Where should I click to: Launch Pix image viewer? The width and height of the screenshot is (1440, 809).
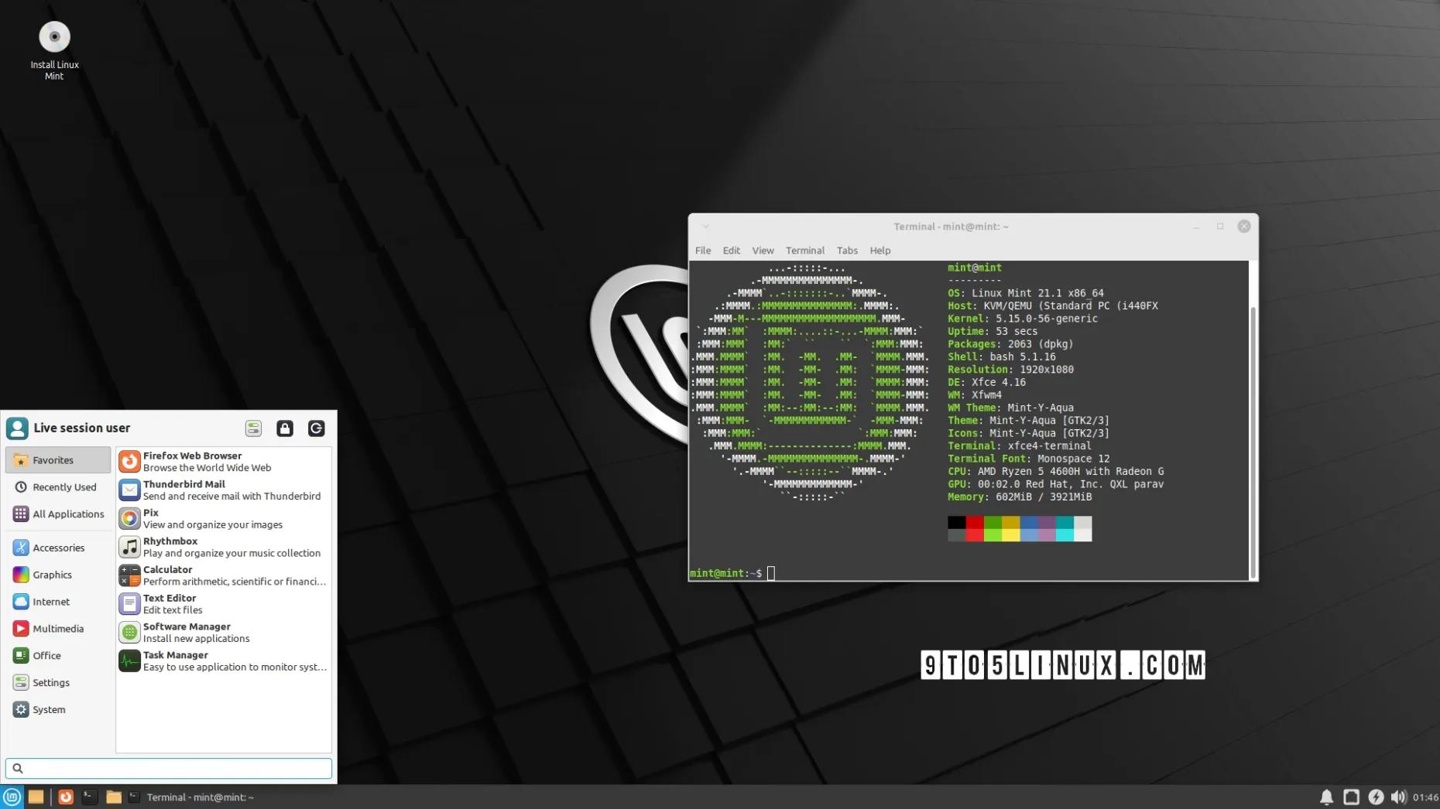click(x=223, y=518)
